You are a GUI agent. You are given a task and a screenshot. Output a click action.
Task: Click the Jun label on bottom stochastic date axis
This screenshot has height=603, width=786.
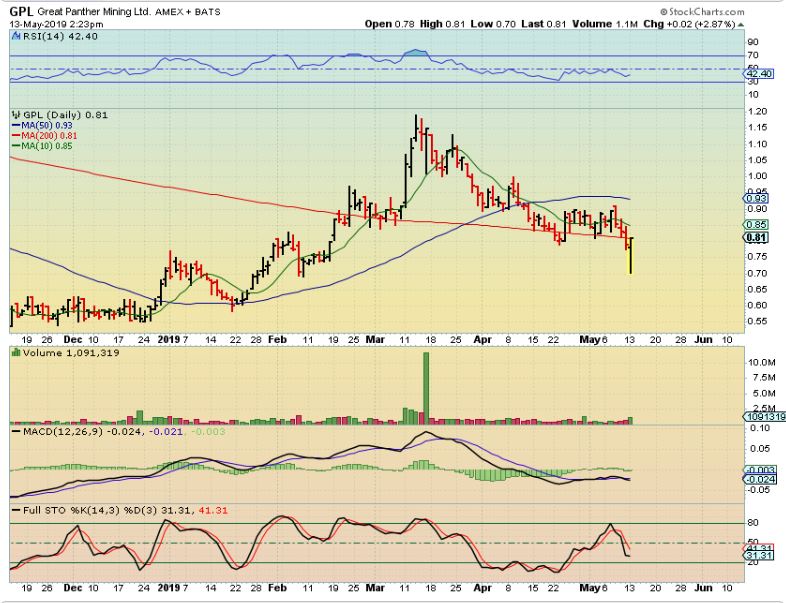click(x=703, y=587)
